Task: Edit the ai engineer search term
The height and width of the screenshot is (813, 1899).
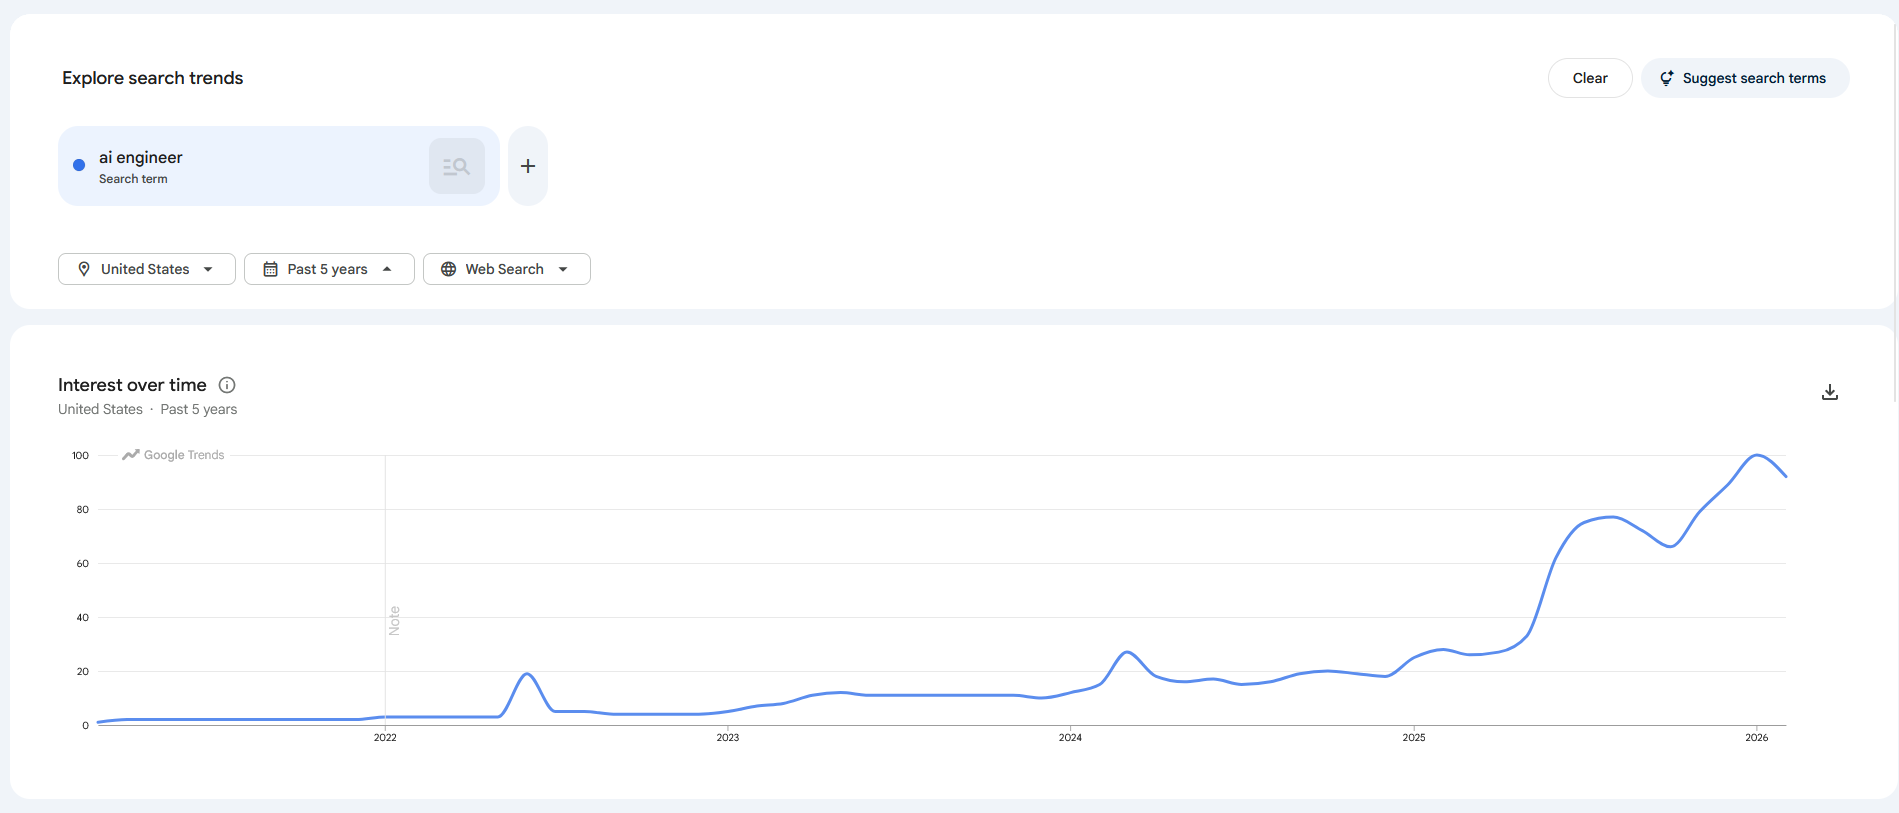Action: [x=141, y=158]
